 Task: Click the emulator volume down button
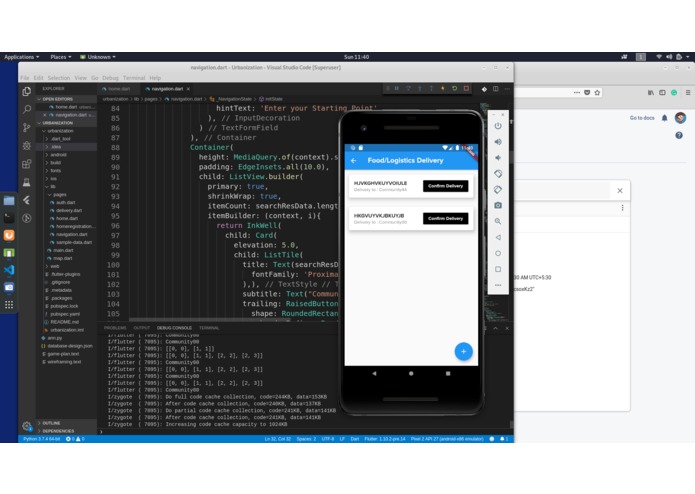pyautogui.click(x=498, y=158)
